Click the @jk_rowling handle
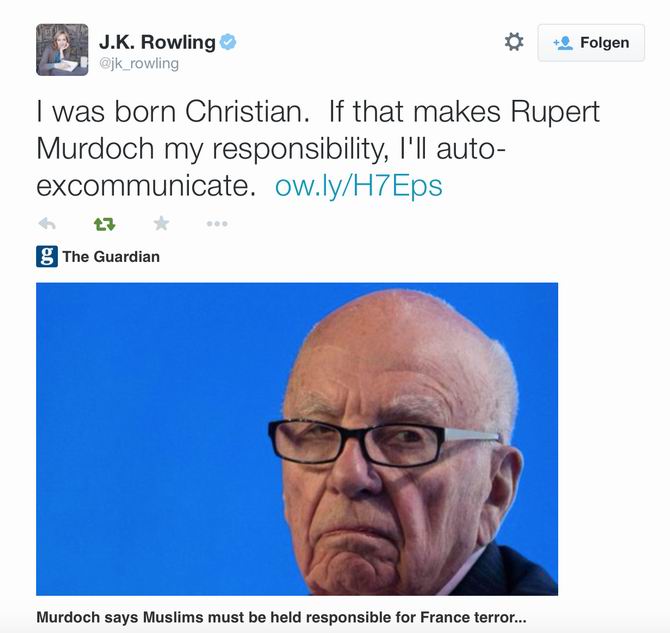This screenshot has height=633, width=670. click(139, 64)
